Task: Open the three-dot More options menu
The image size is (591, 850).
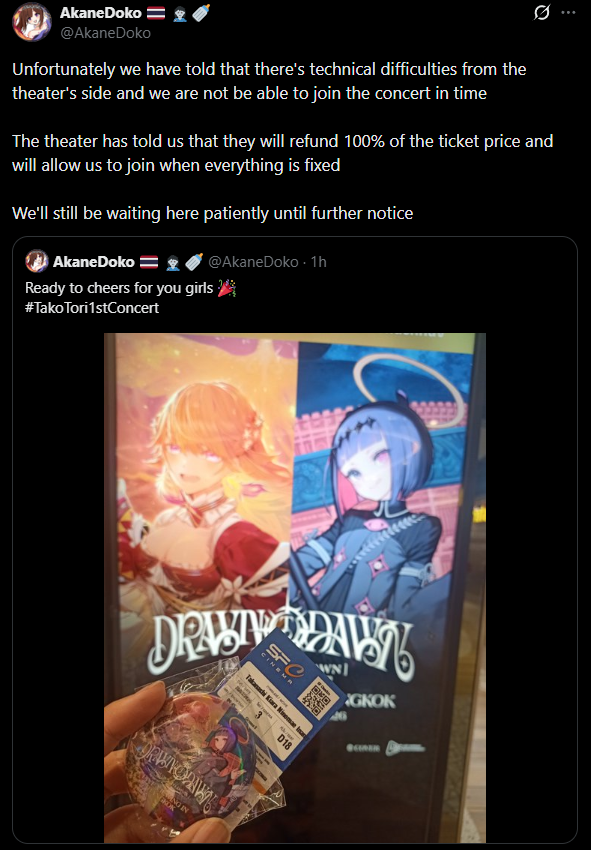Action: (x=568, y=12)
